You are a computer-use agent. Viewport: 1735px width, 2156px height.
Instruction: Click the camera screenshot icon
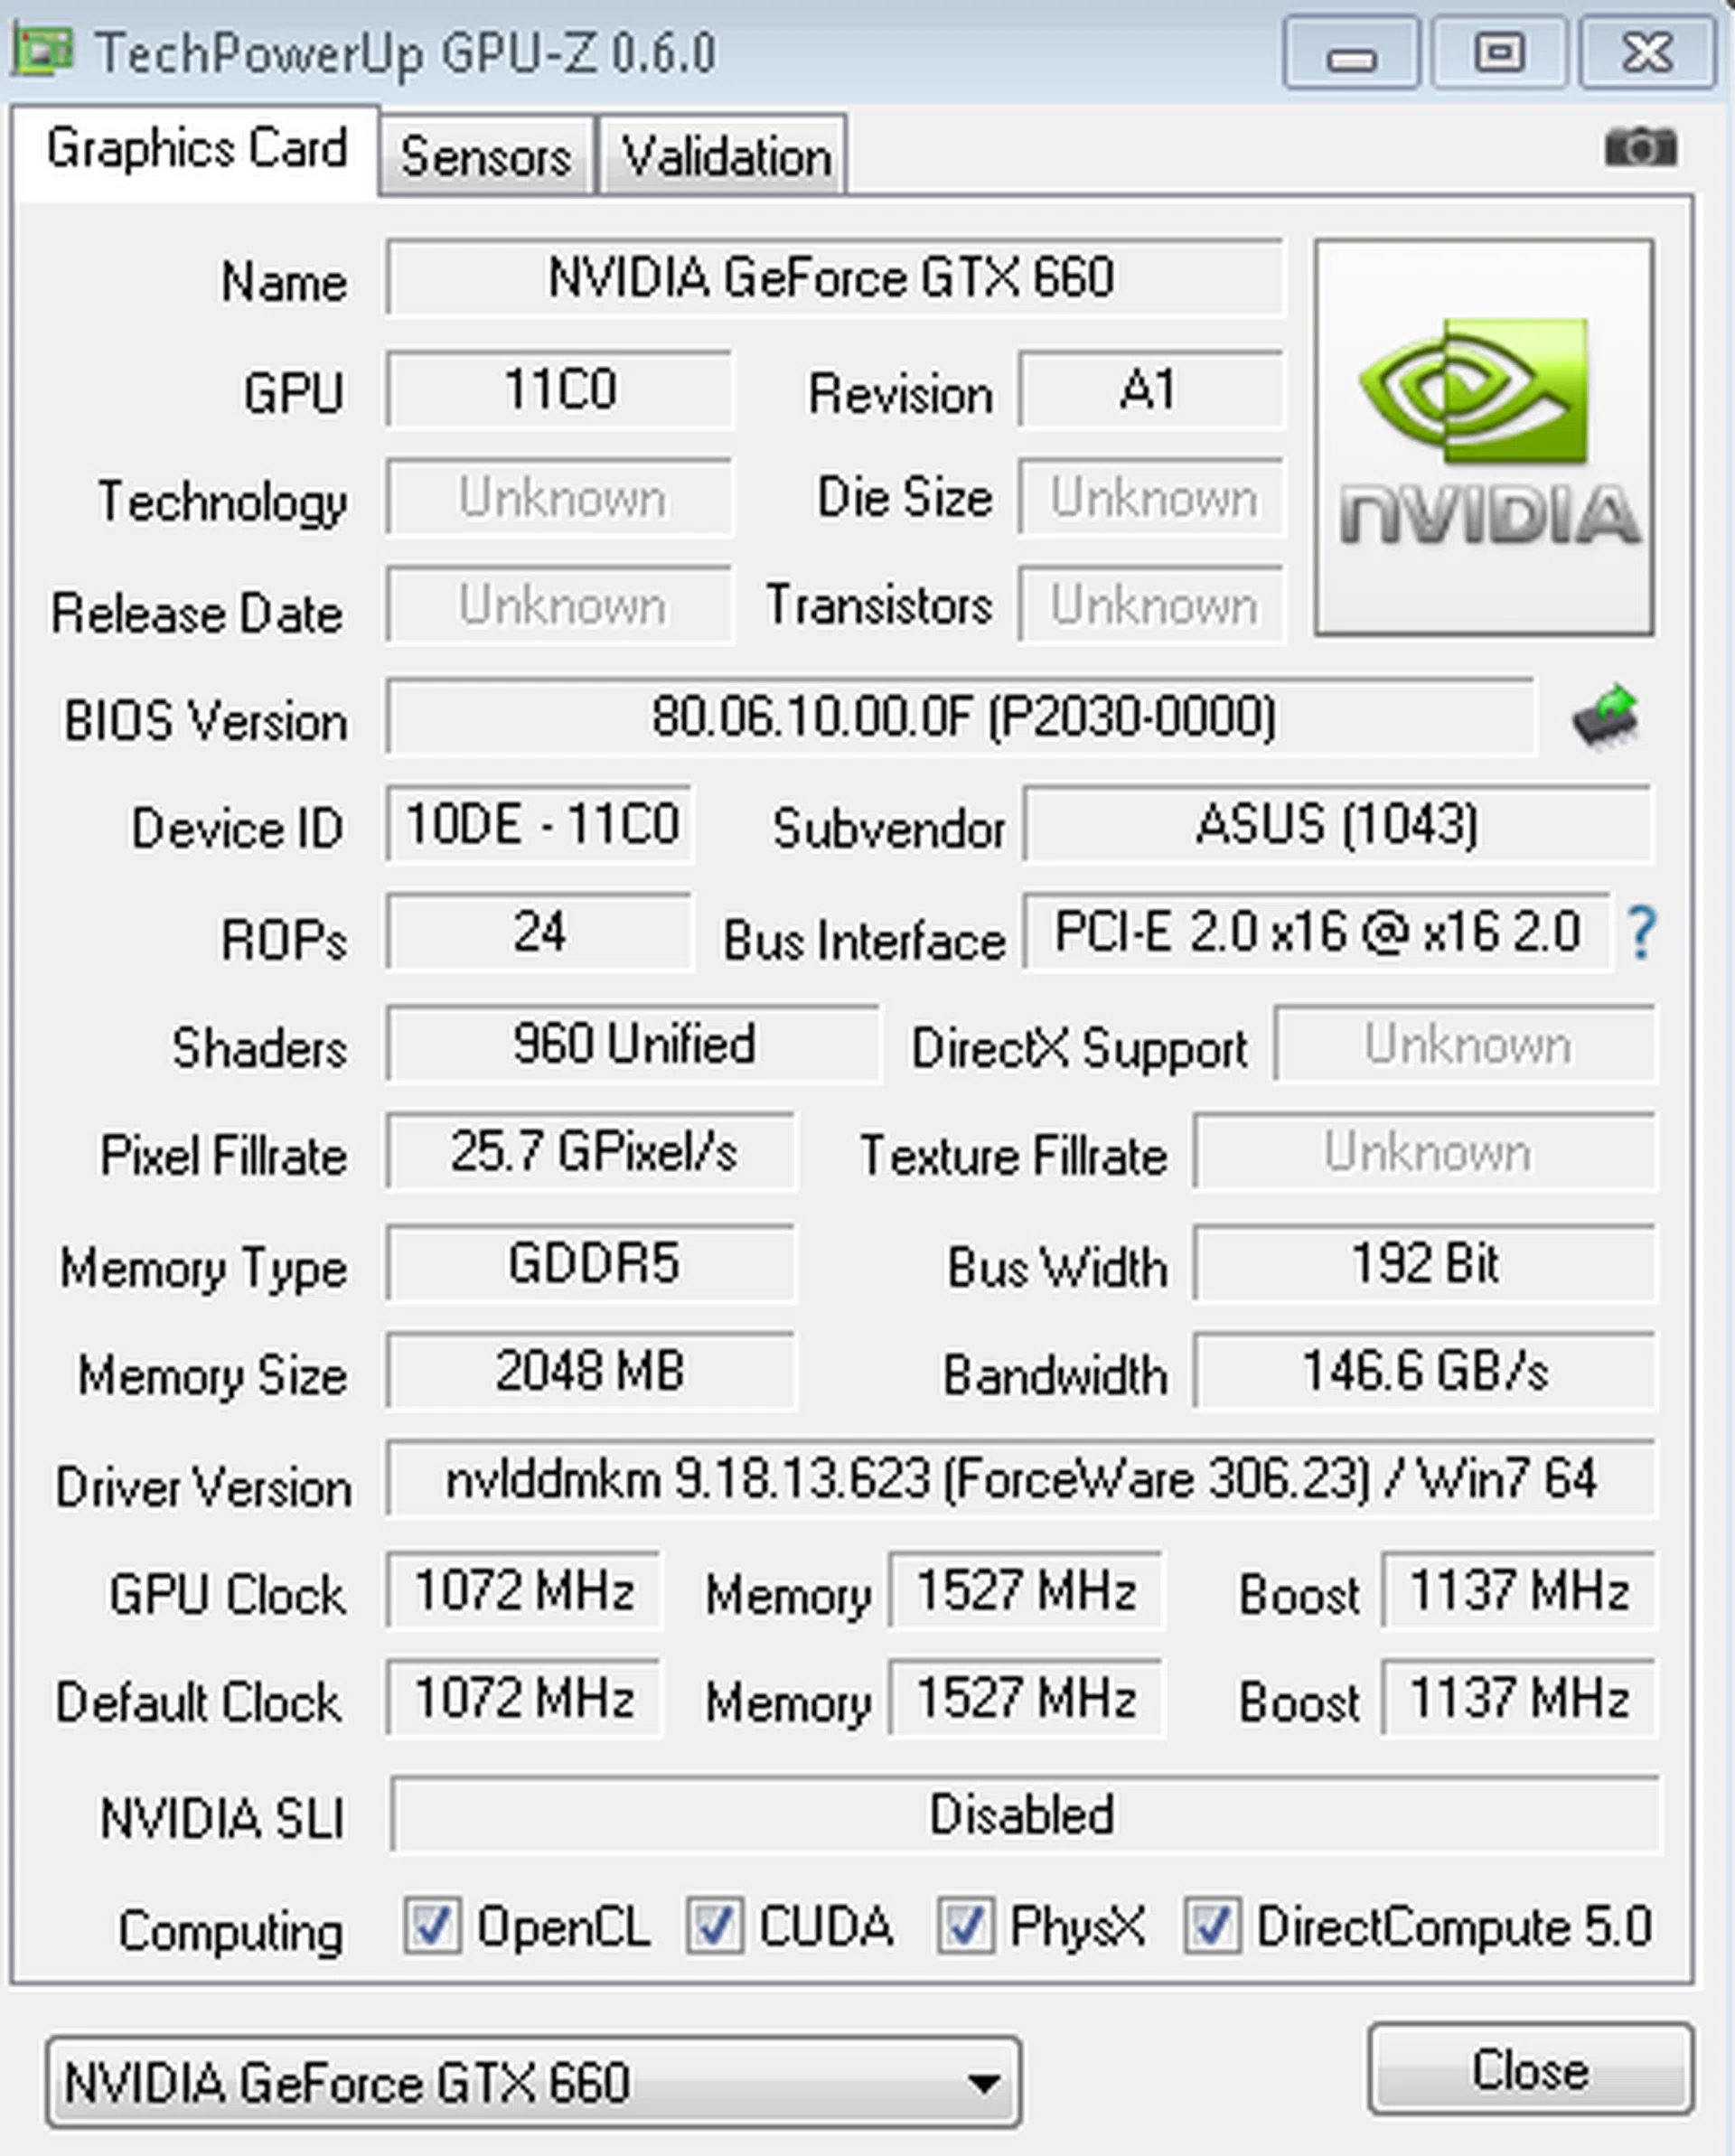[x=1640, y=148]
